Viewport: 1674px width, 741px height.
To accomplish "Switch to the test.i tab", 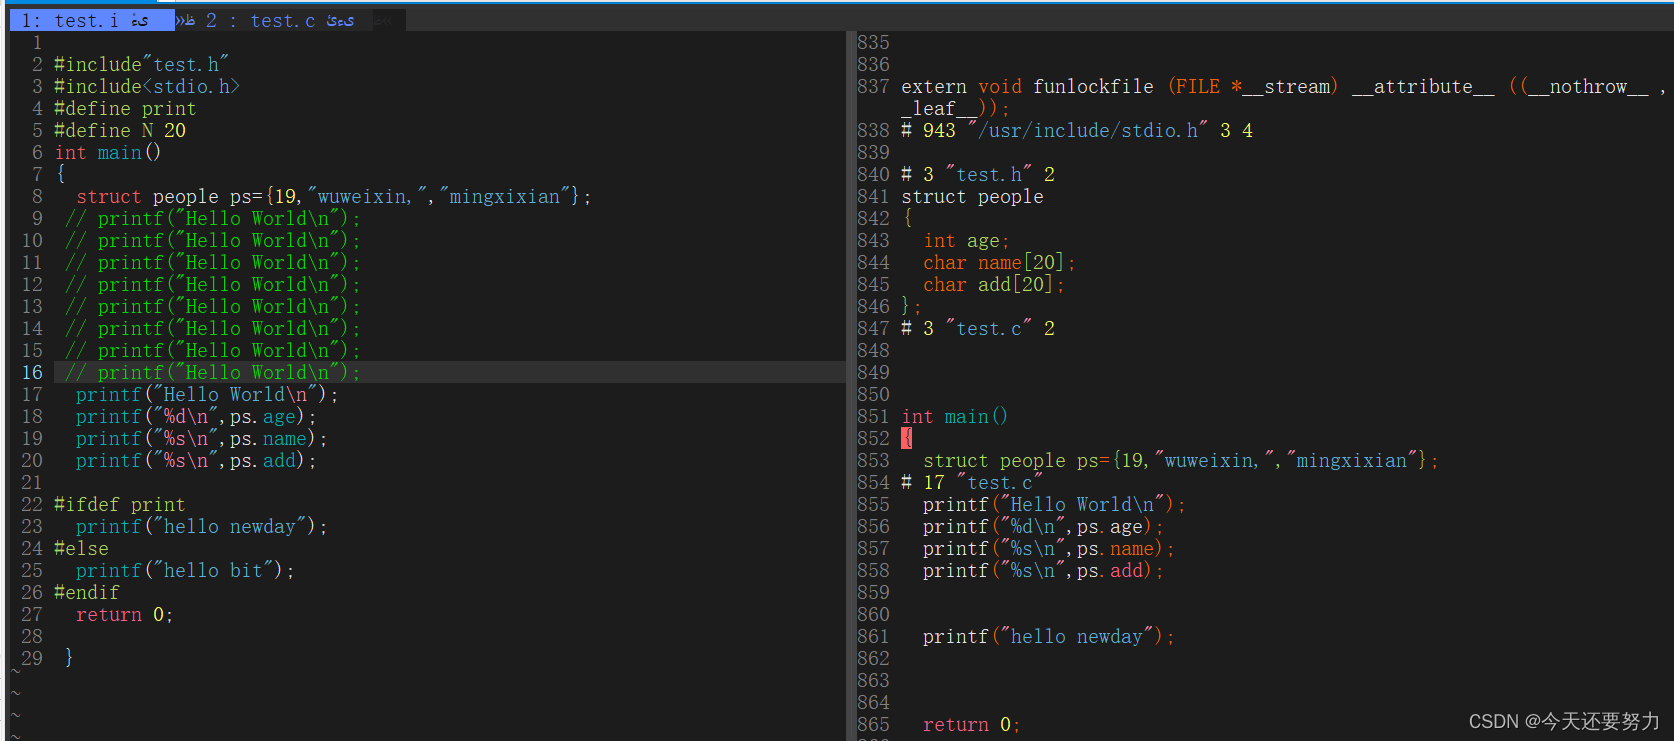I will 91,20.
